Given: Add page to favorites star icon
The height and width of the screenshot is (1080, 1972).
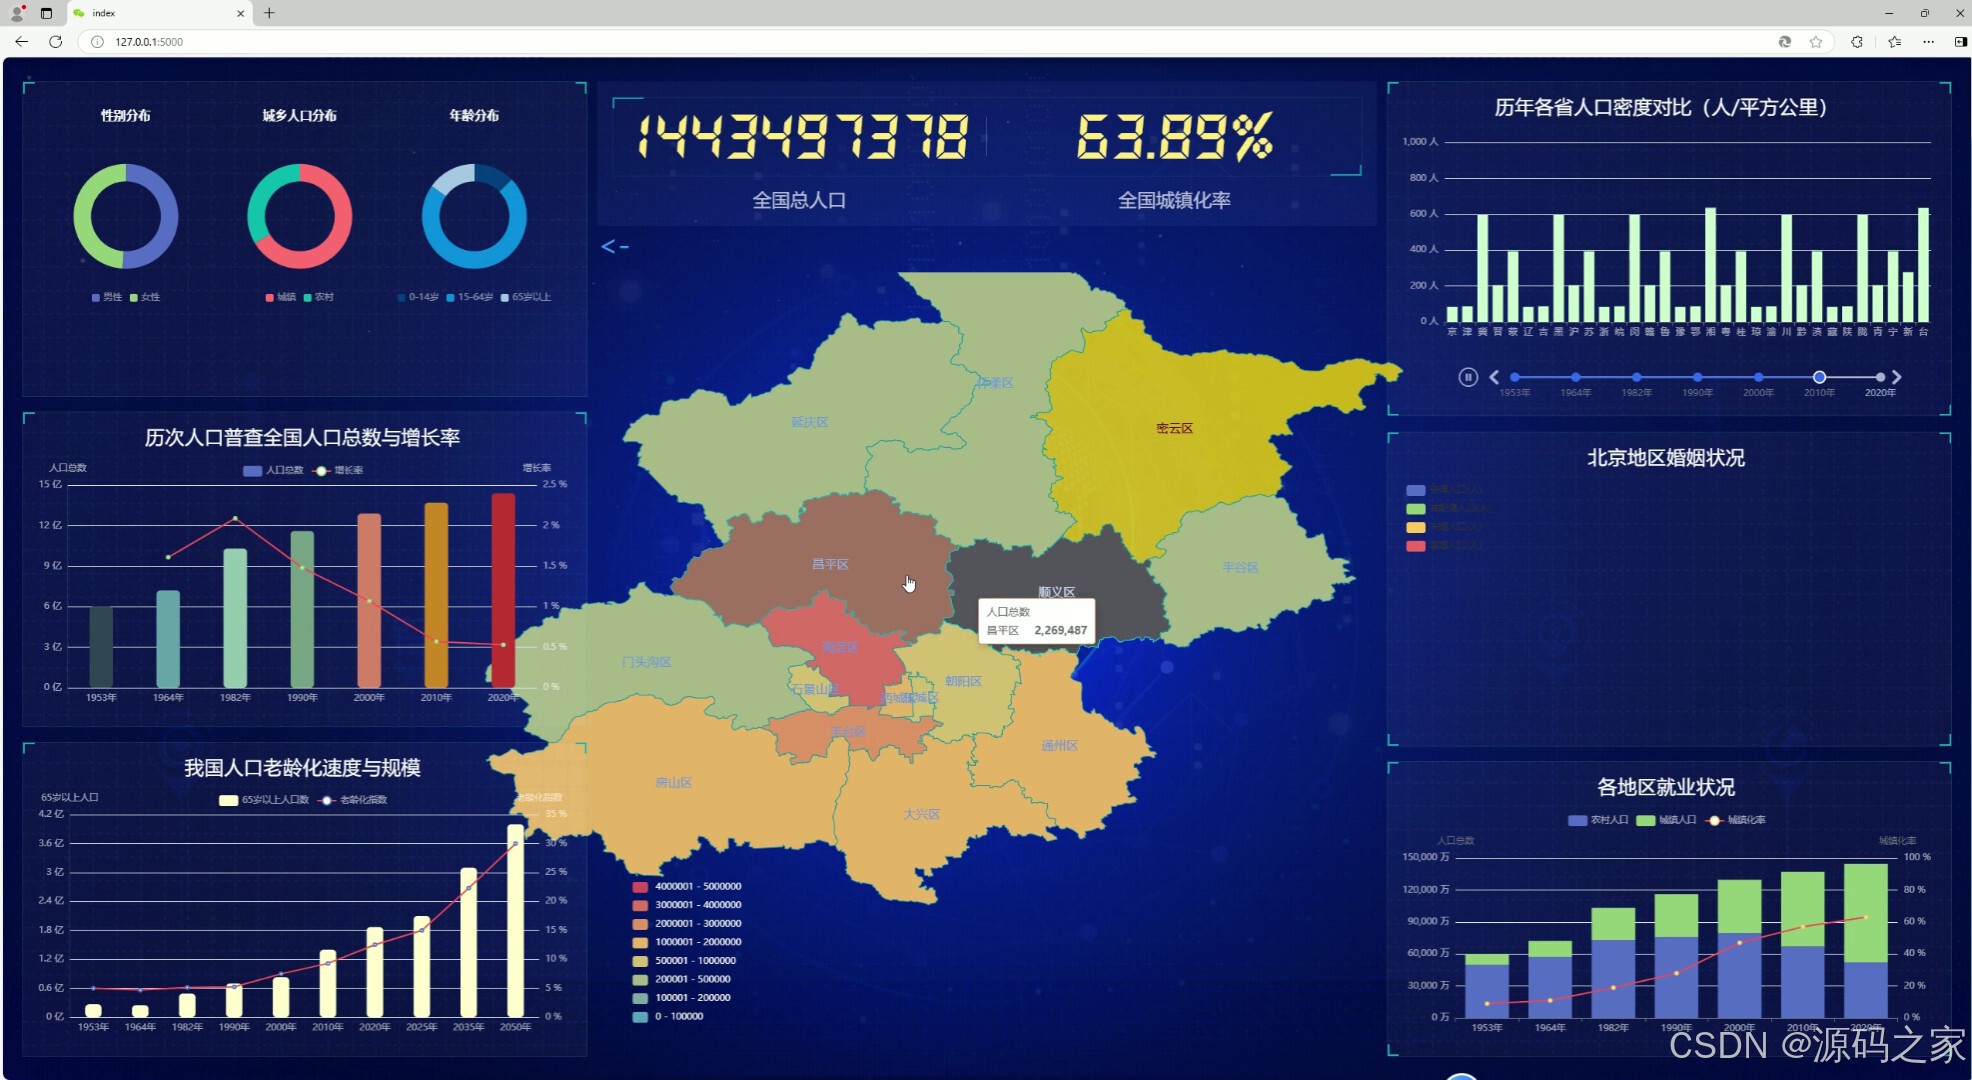Looking at the screenshot, I should 1816,42.
